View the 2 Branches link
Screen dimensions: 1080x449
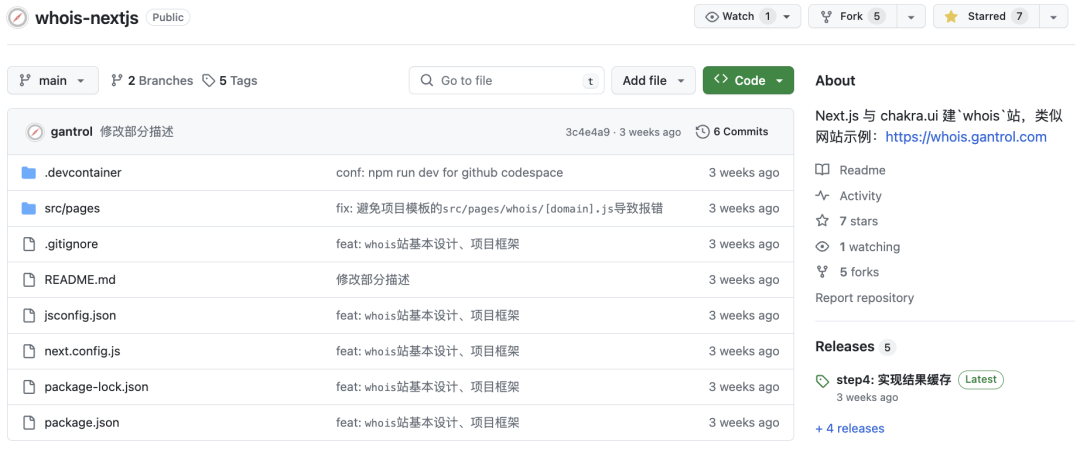pos(152,81)
